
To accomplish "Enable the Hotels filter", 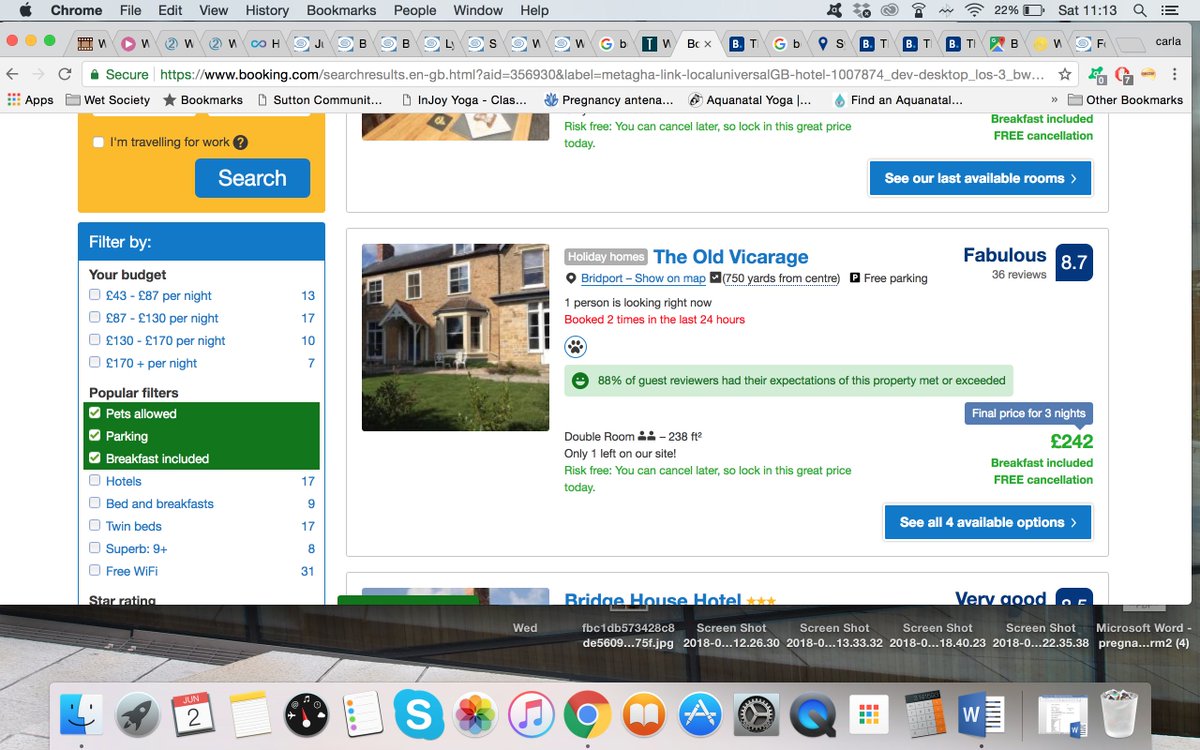I will [95, 481].
